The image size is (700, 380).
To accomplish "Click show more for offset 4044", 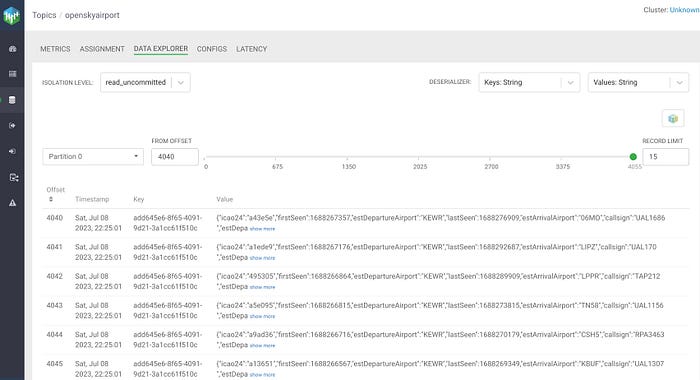I will [x=262, y=346].
